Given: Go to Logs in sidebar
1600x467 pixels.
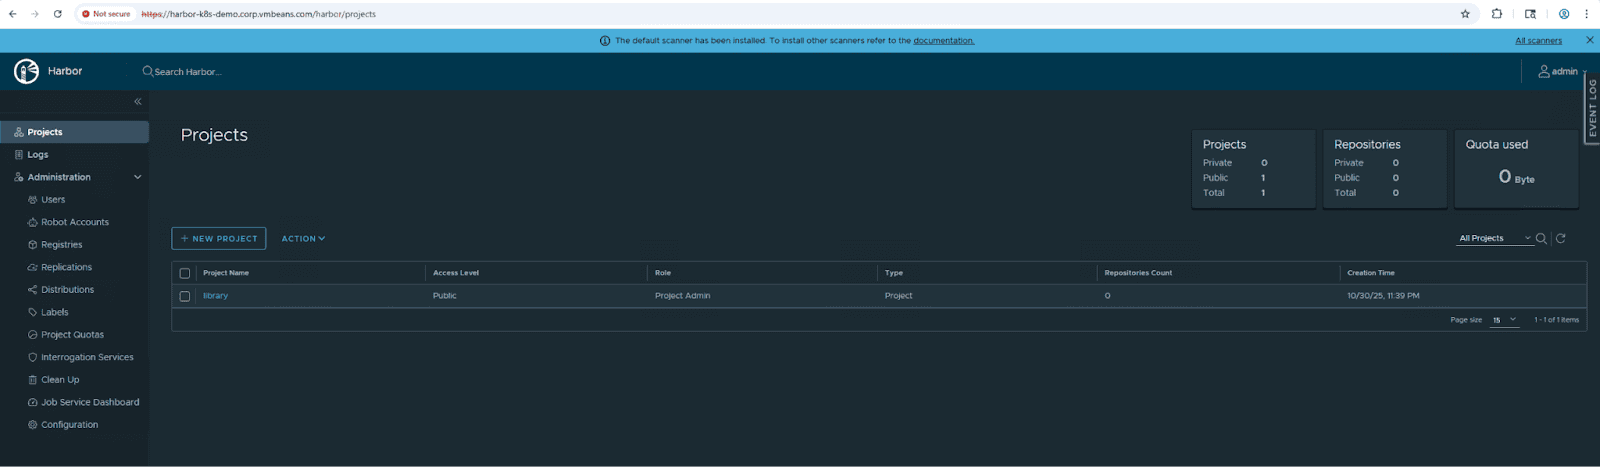Looking at the screenshot, I should (x=38, y=155).
